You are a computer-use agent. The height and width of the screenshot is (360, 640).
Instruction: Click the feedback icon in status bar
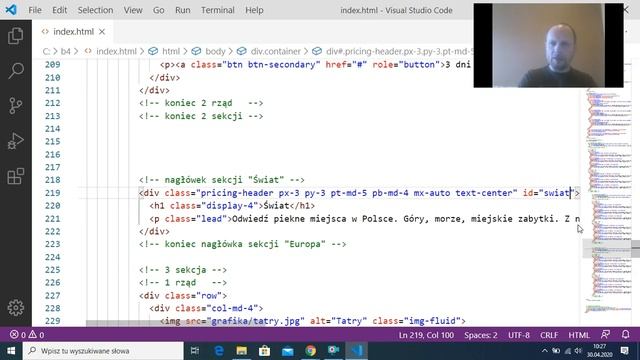click(605, 335)
